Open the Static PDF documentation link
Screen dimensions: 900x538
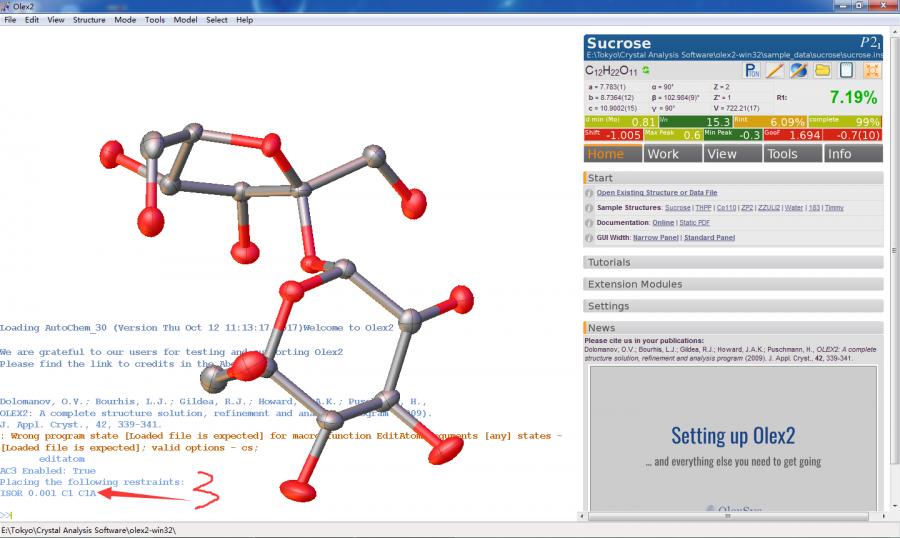pyautogui.click(x=695, y=223)
